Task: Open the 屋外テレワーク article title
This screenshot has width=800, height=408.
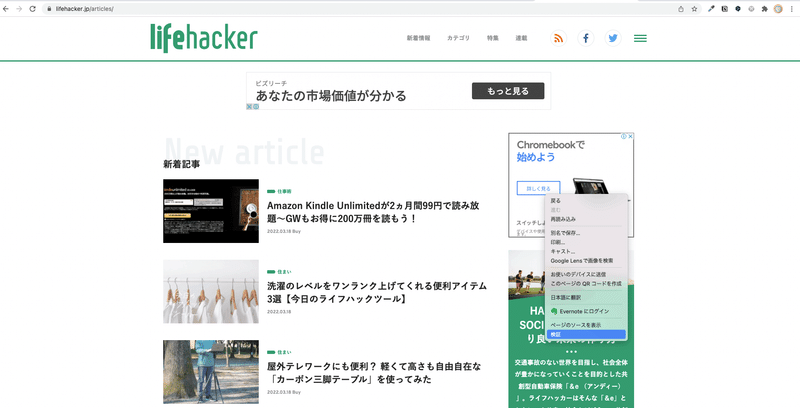Action: tap(374, 373)
